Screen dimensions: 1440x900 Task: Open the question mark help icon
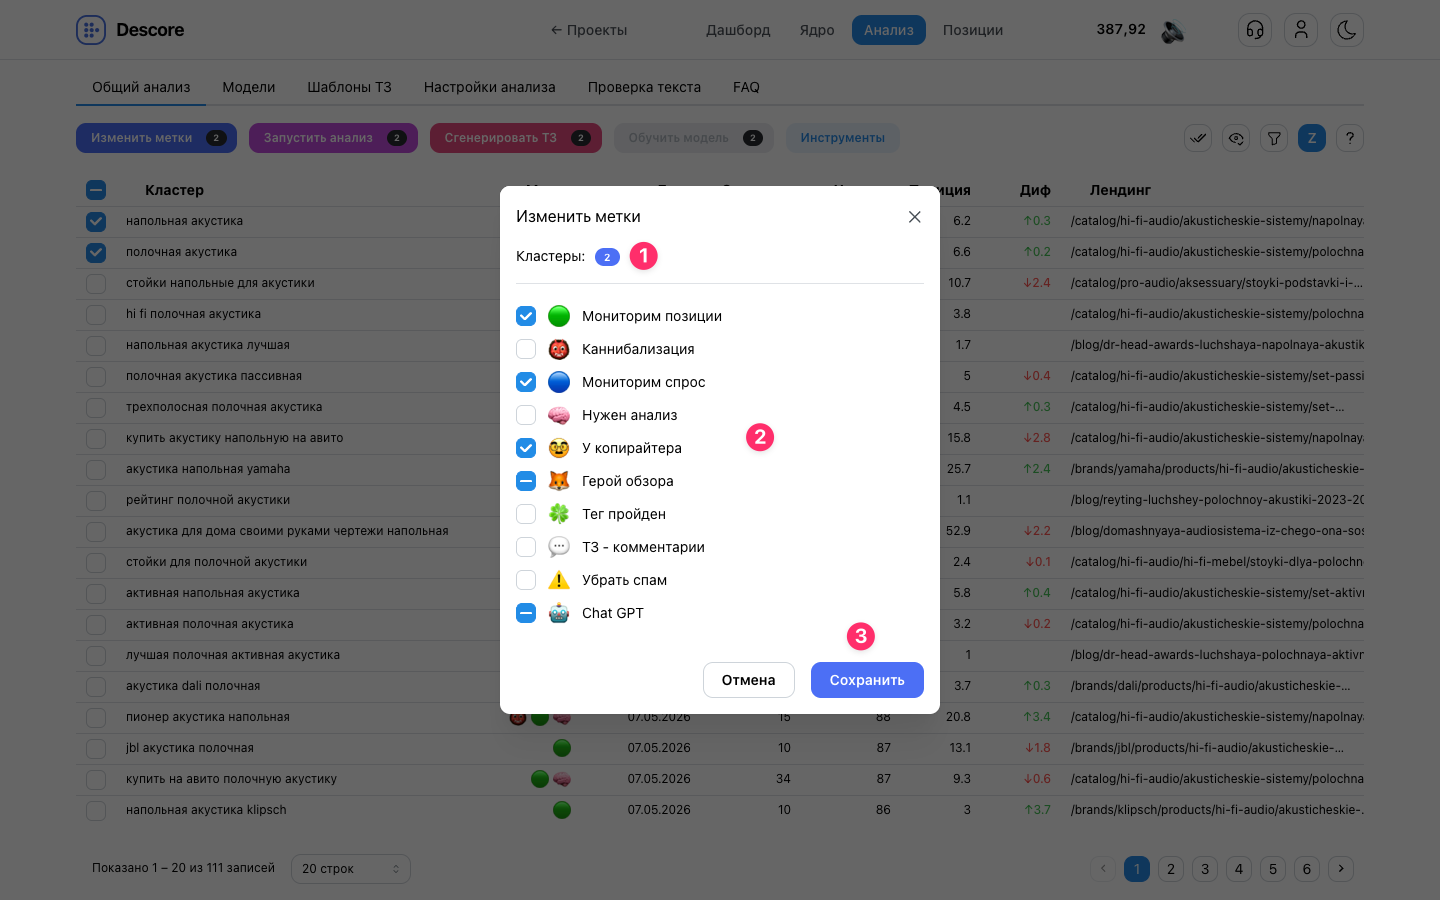[1350, 138]
